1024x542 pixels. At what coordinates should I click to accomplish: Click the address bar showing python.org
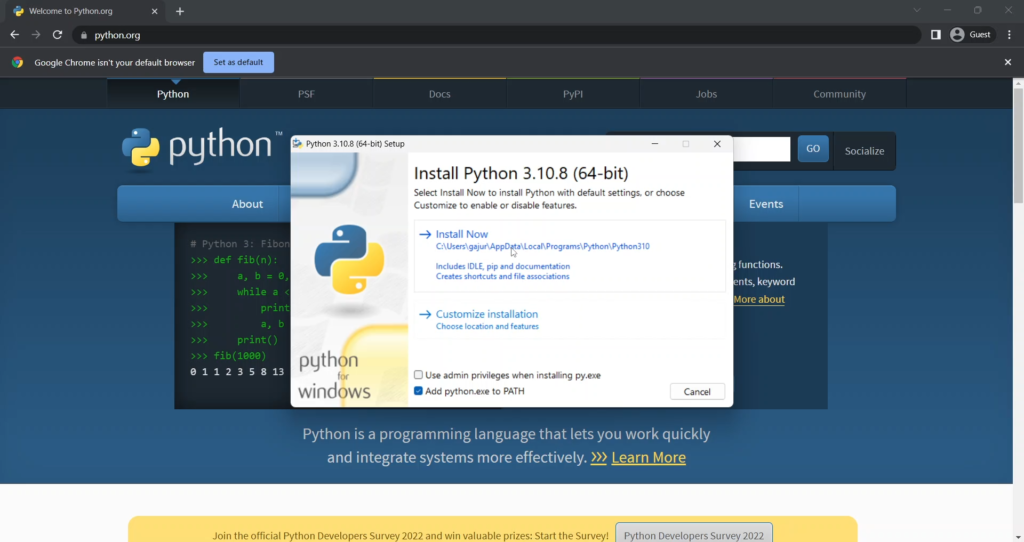(x=496, y=35)
